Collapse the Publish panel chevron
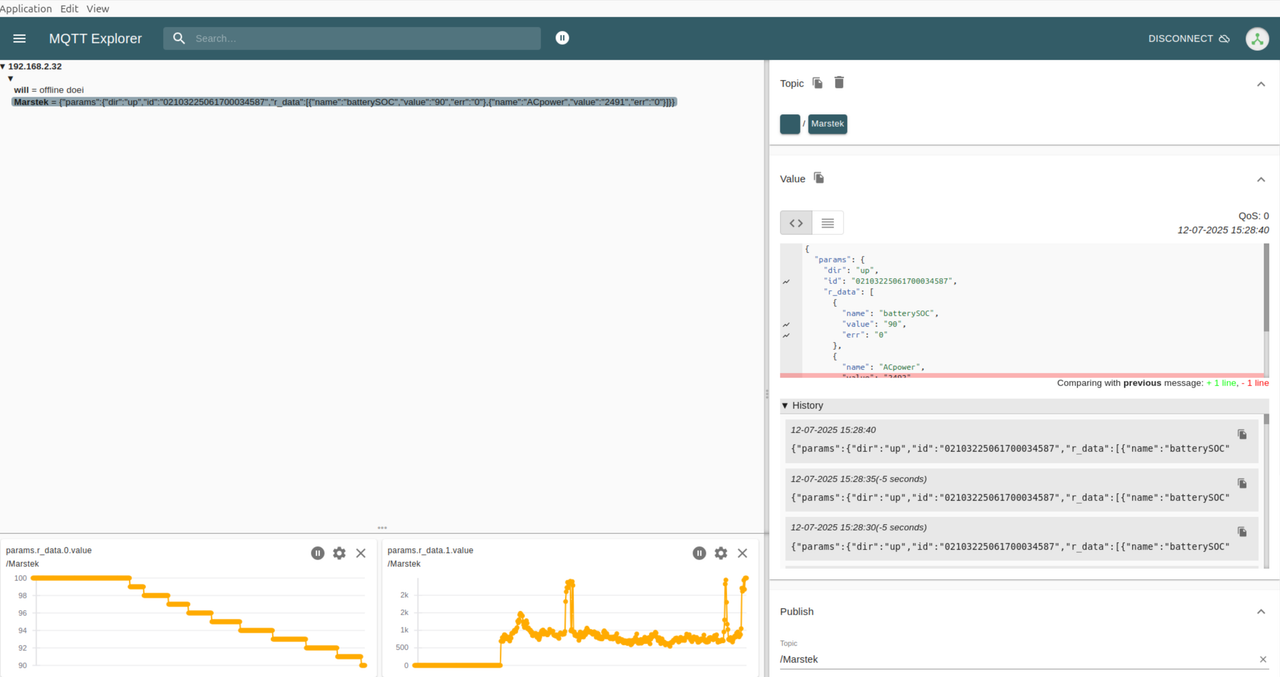 pos(1261,612)
